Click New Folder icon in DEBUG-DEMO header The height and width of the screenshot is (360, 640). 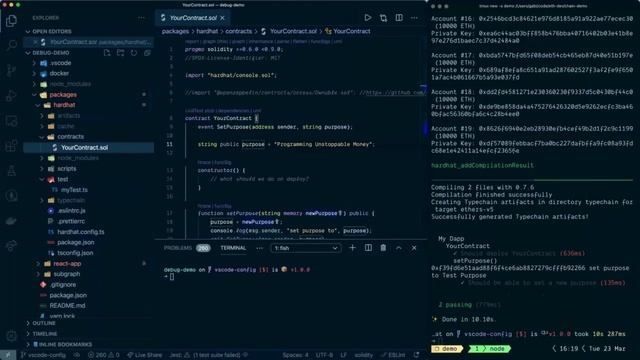120,53
